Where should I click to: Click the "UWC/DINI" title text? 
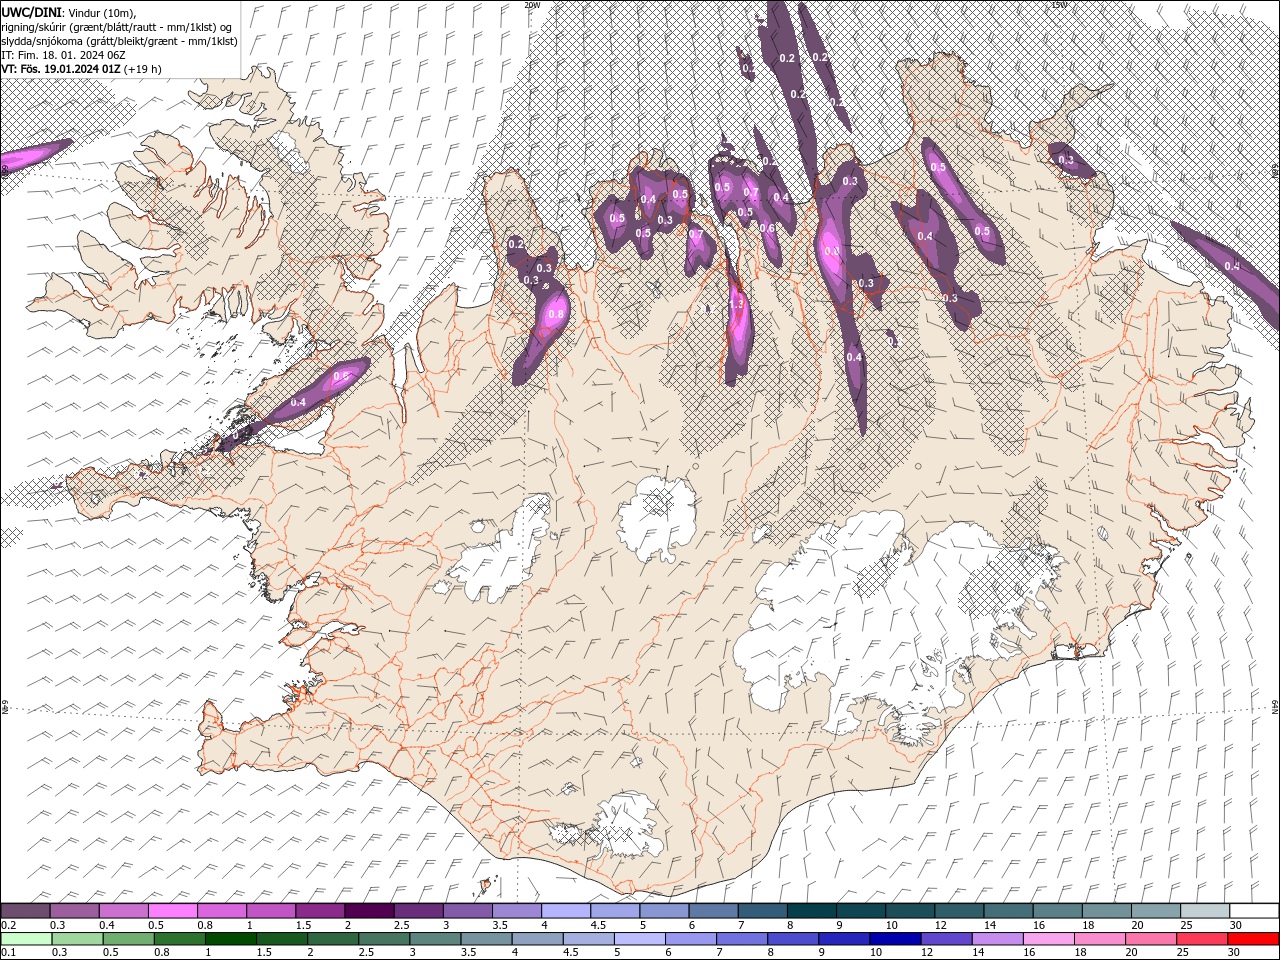pyautogui.click(x=29, y=12)
